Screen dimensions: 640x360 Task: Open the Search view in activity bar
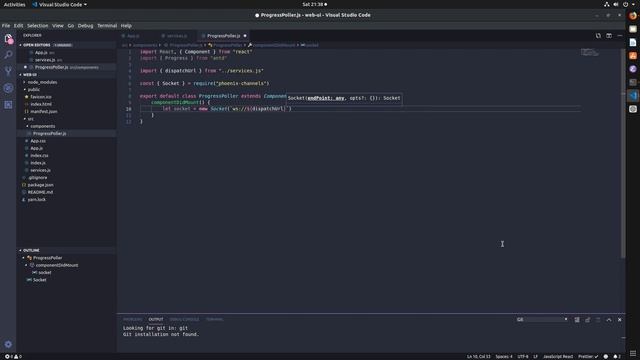(8, 55)
